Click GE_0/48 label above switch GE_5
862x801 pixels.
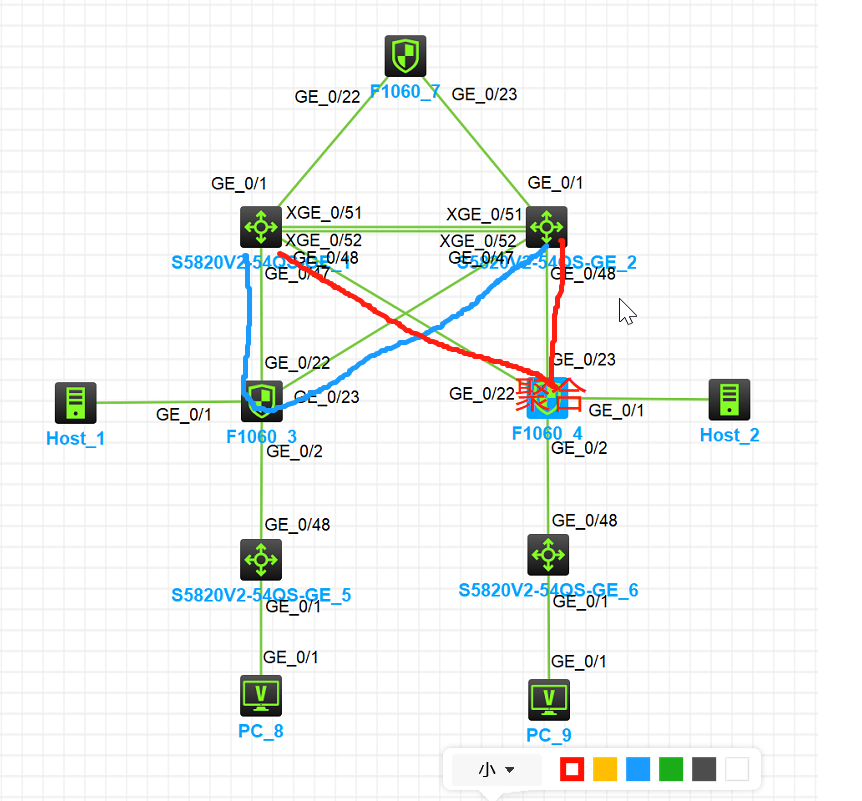297,524
